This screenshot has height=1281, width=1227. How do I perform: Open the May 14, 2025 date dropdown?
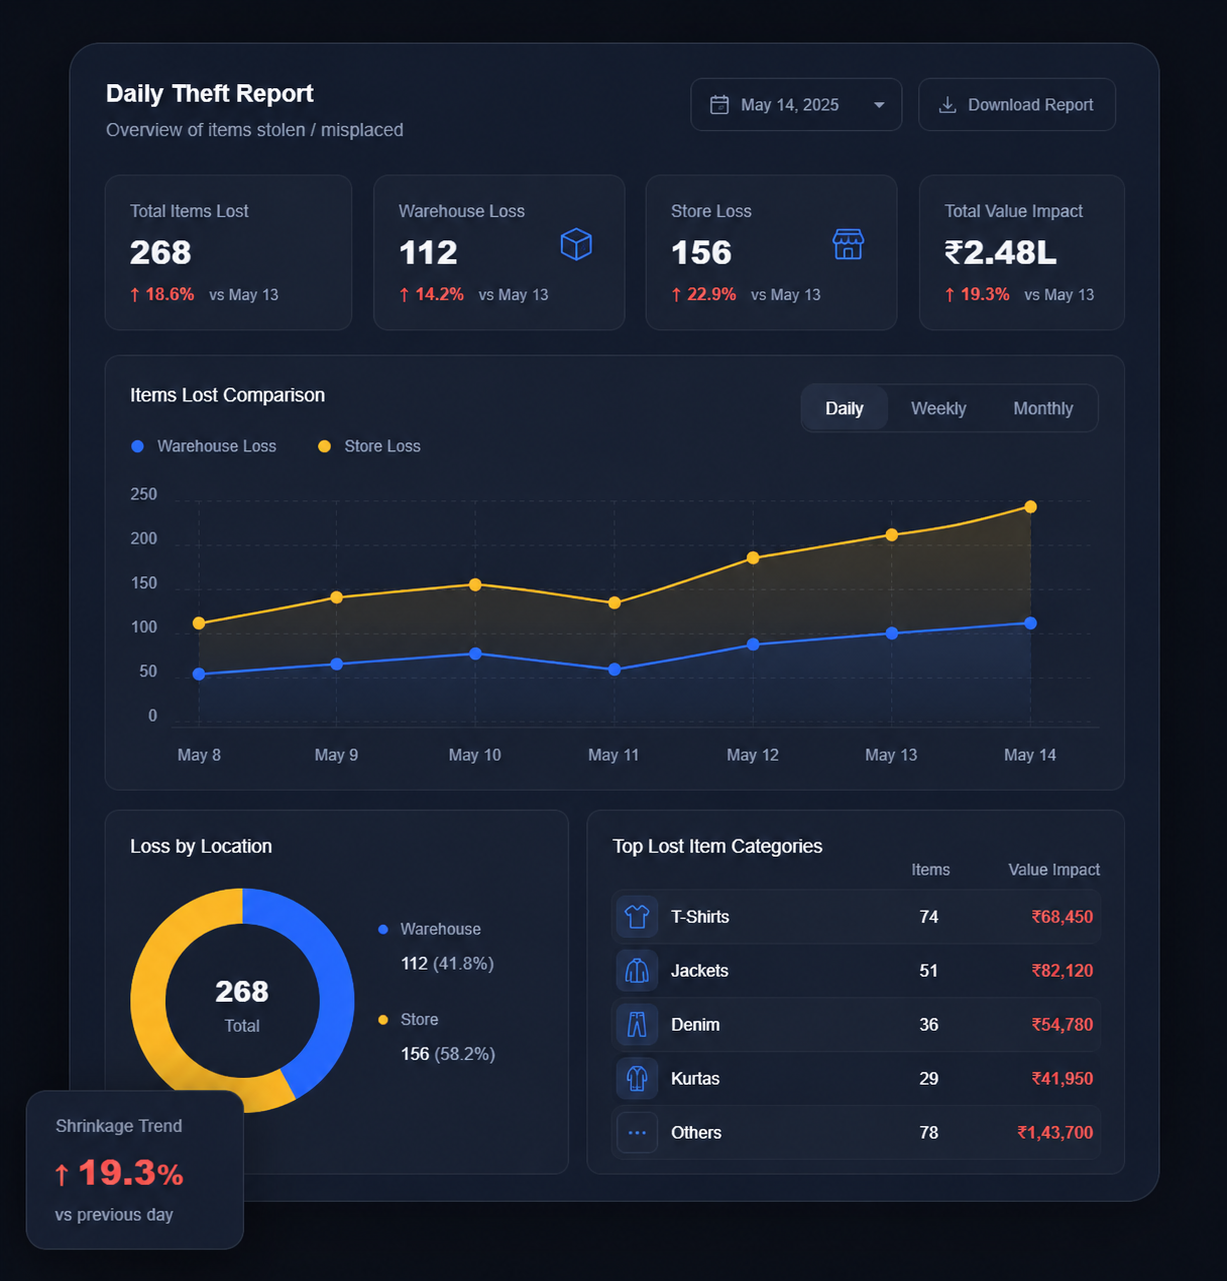click(x=796, y=105)
